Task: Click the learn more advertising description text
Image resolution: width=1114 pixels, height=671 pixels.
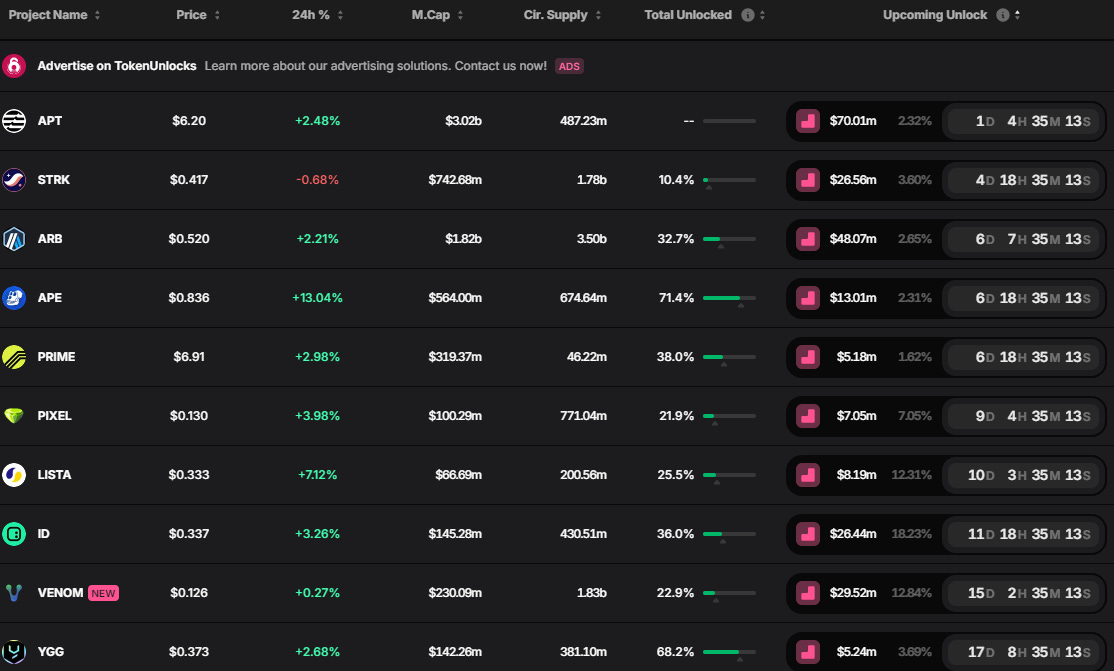Action: [x=376, y=66]
